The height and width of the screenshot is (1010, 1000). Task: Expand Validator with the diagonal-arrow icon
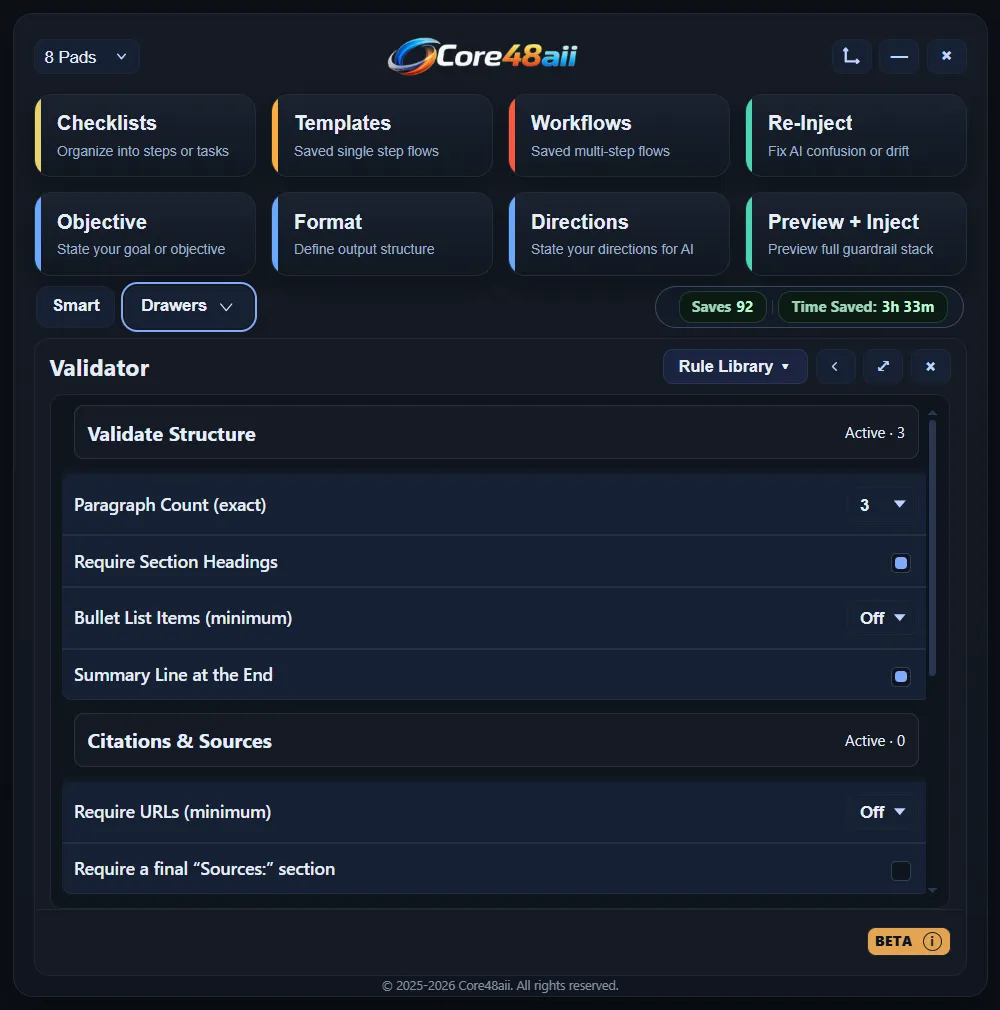click(883, 366)
